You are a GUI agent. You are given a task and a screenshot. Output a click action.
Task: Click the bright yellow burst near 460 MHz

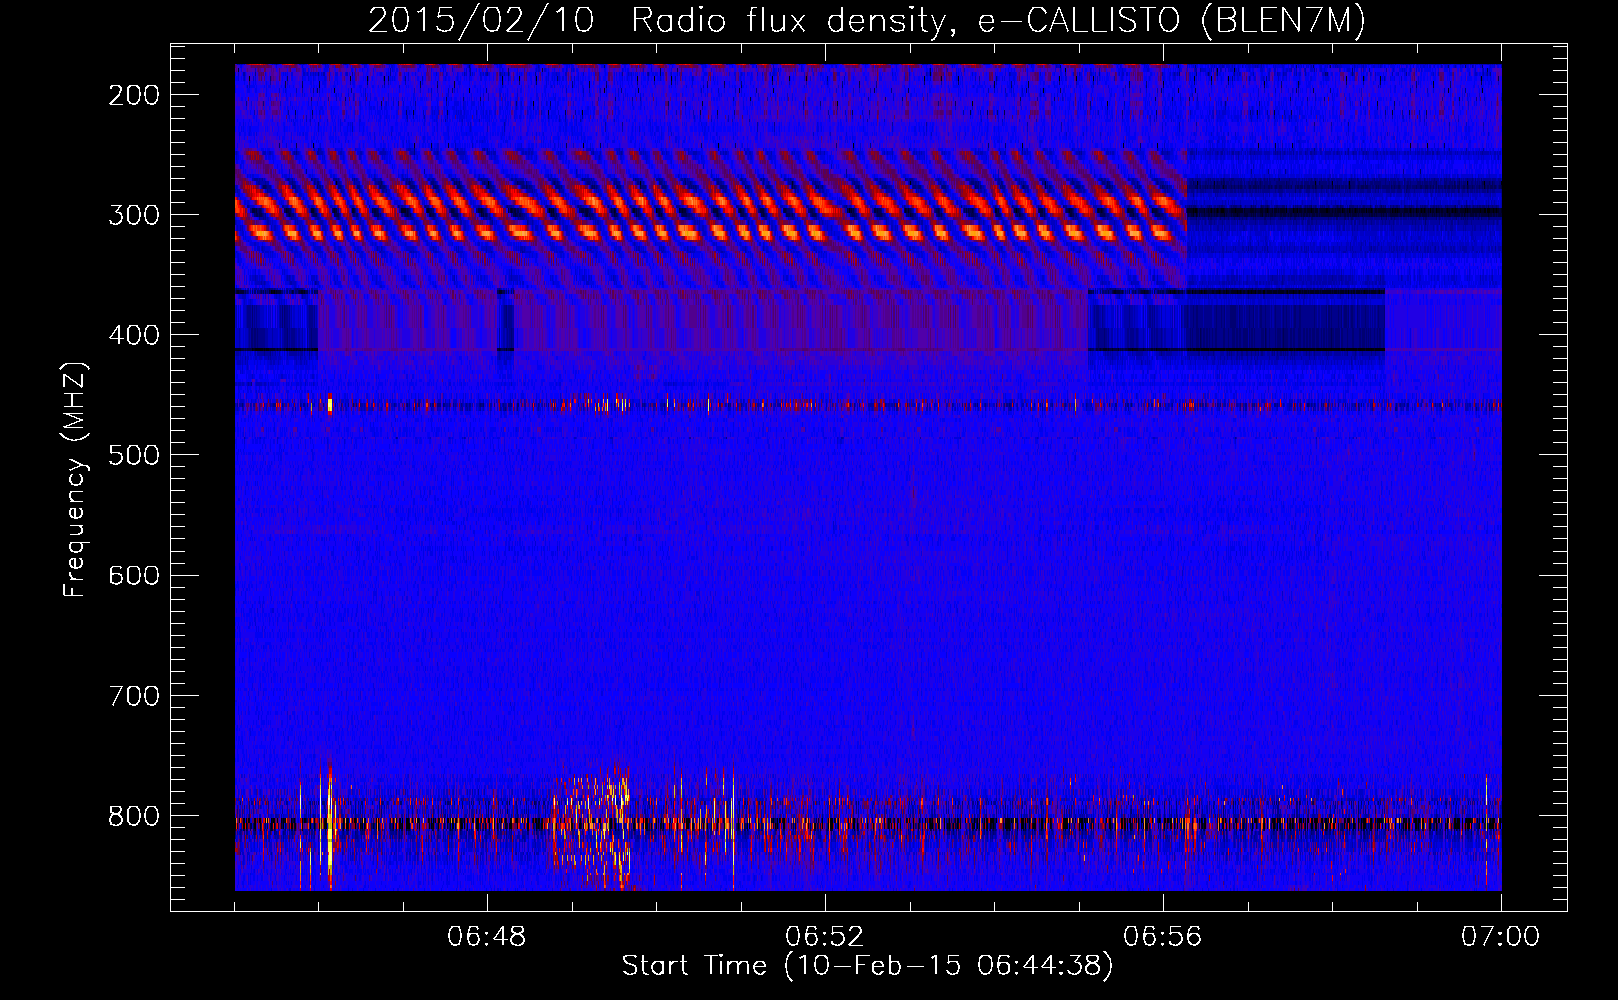330,404
